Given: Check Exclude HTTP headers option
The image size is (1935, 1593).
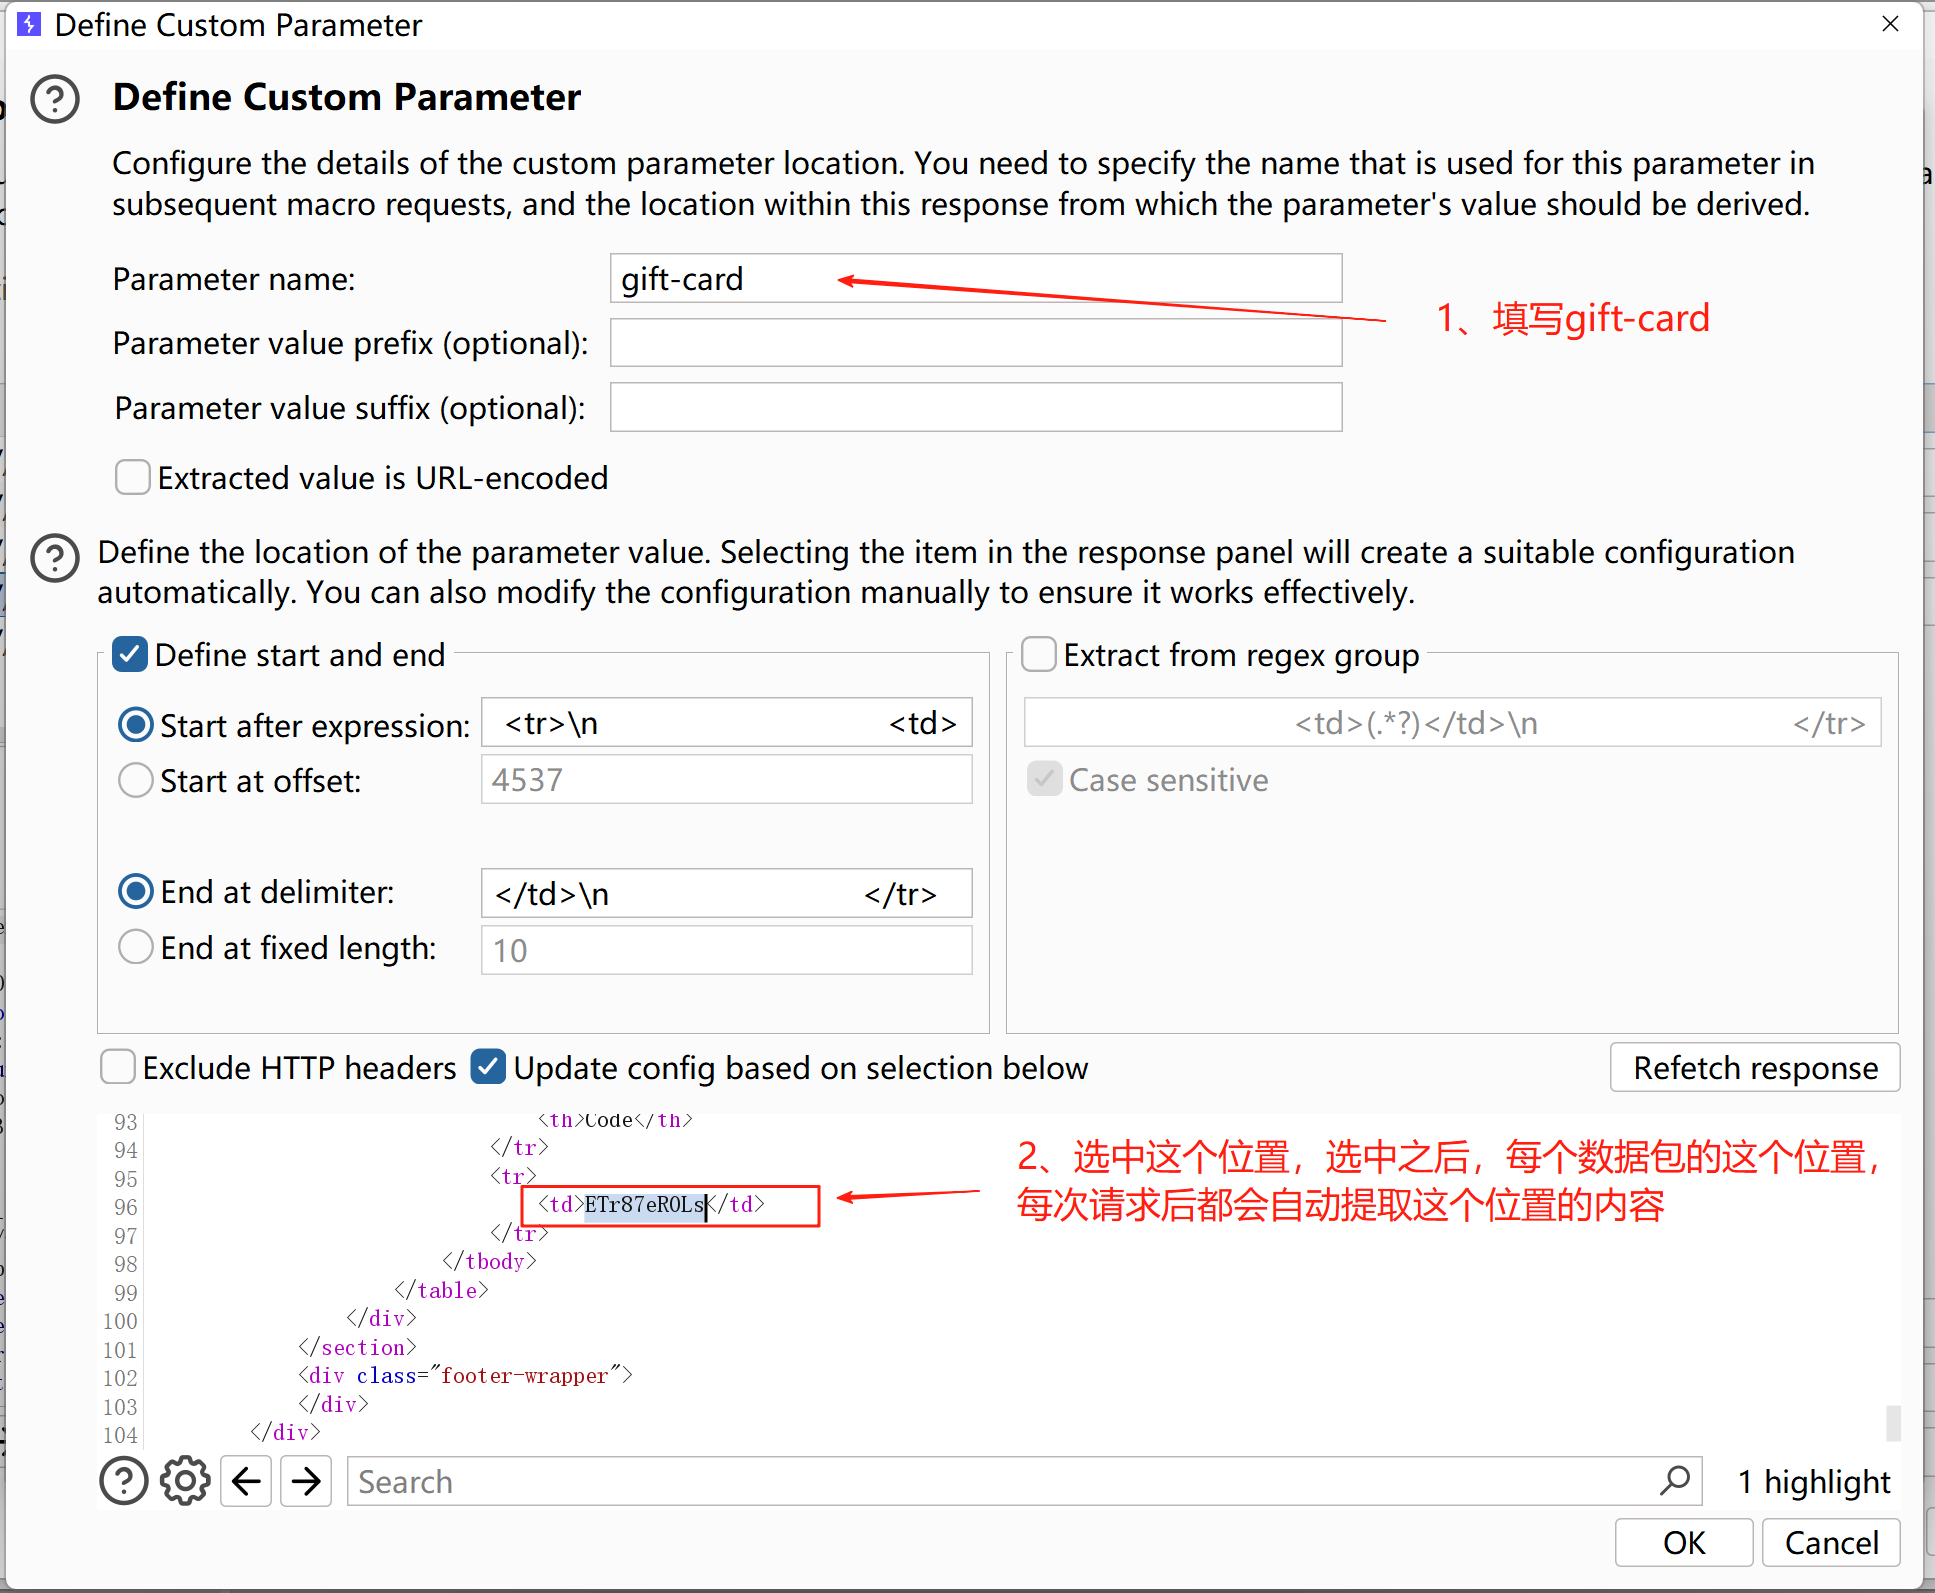Looking at the screenshot, I should coord(118,1067).
